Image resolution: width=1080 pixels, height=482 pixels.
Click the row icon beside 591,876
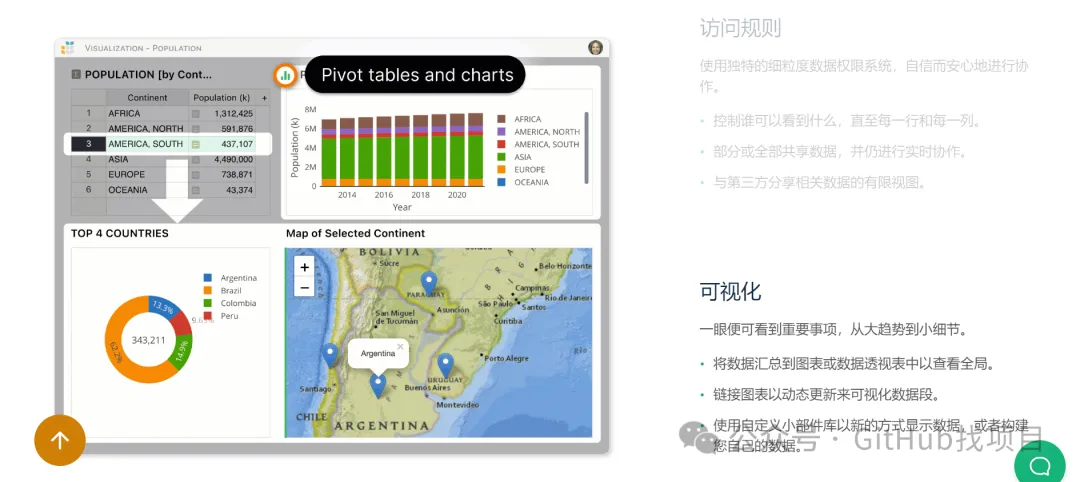(x=196, y=129)
